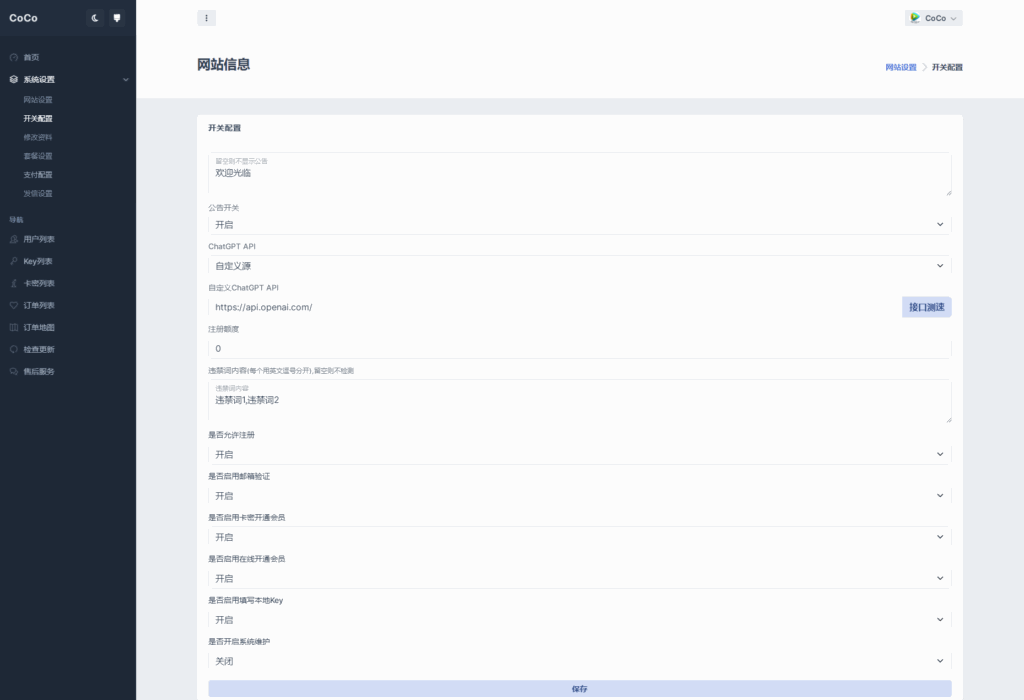Open 订单列表 via its heart icon
Viewport: 1024px width, 700px height.
click(x=13, y=305)
